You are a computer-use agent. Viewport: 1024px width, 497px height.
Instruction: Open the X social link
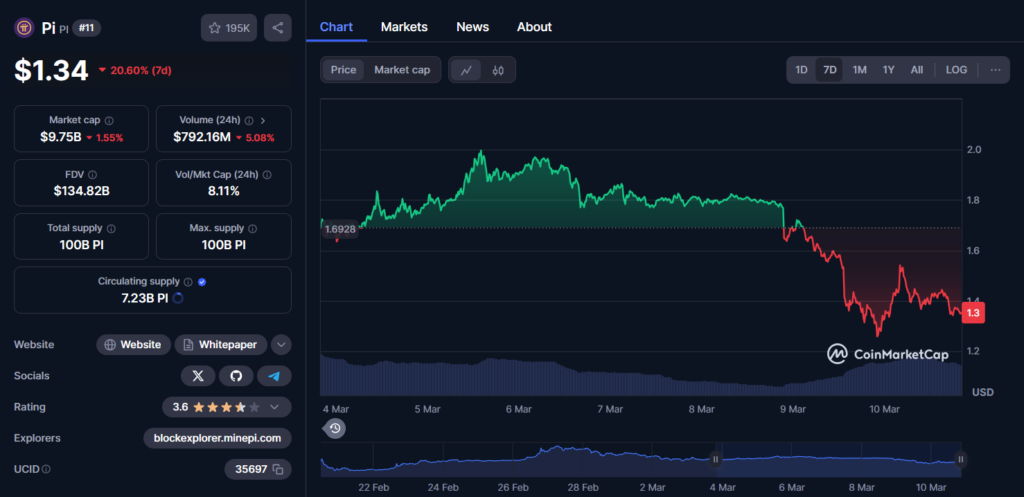coord(199,376)
